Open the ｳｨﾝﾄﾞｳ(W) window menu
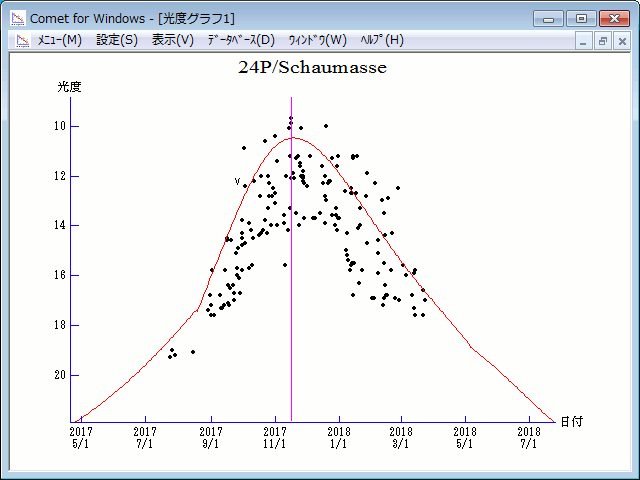Image resolution: width=640 pixels, height=480 pixels. coord(317,40)
